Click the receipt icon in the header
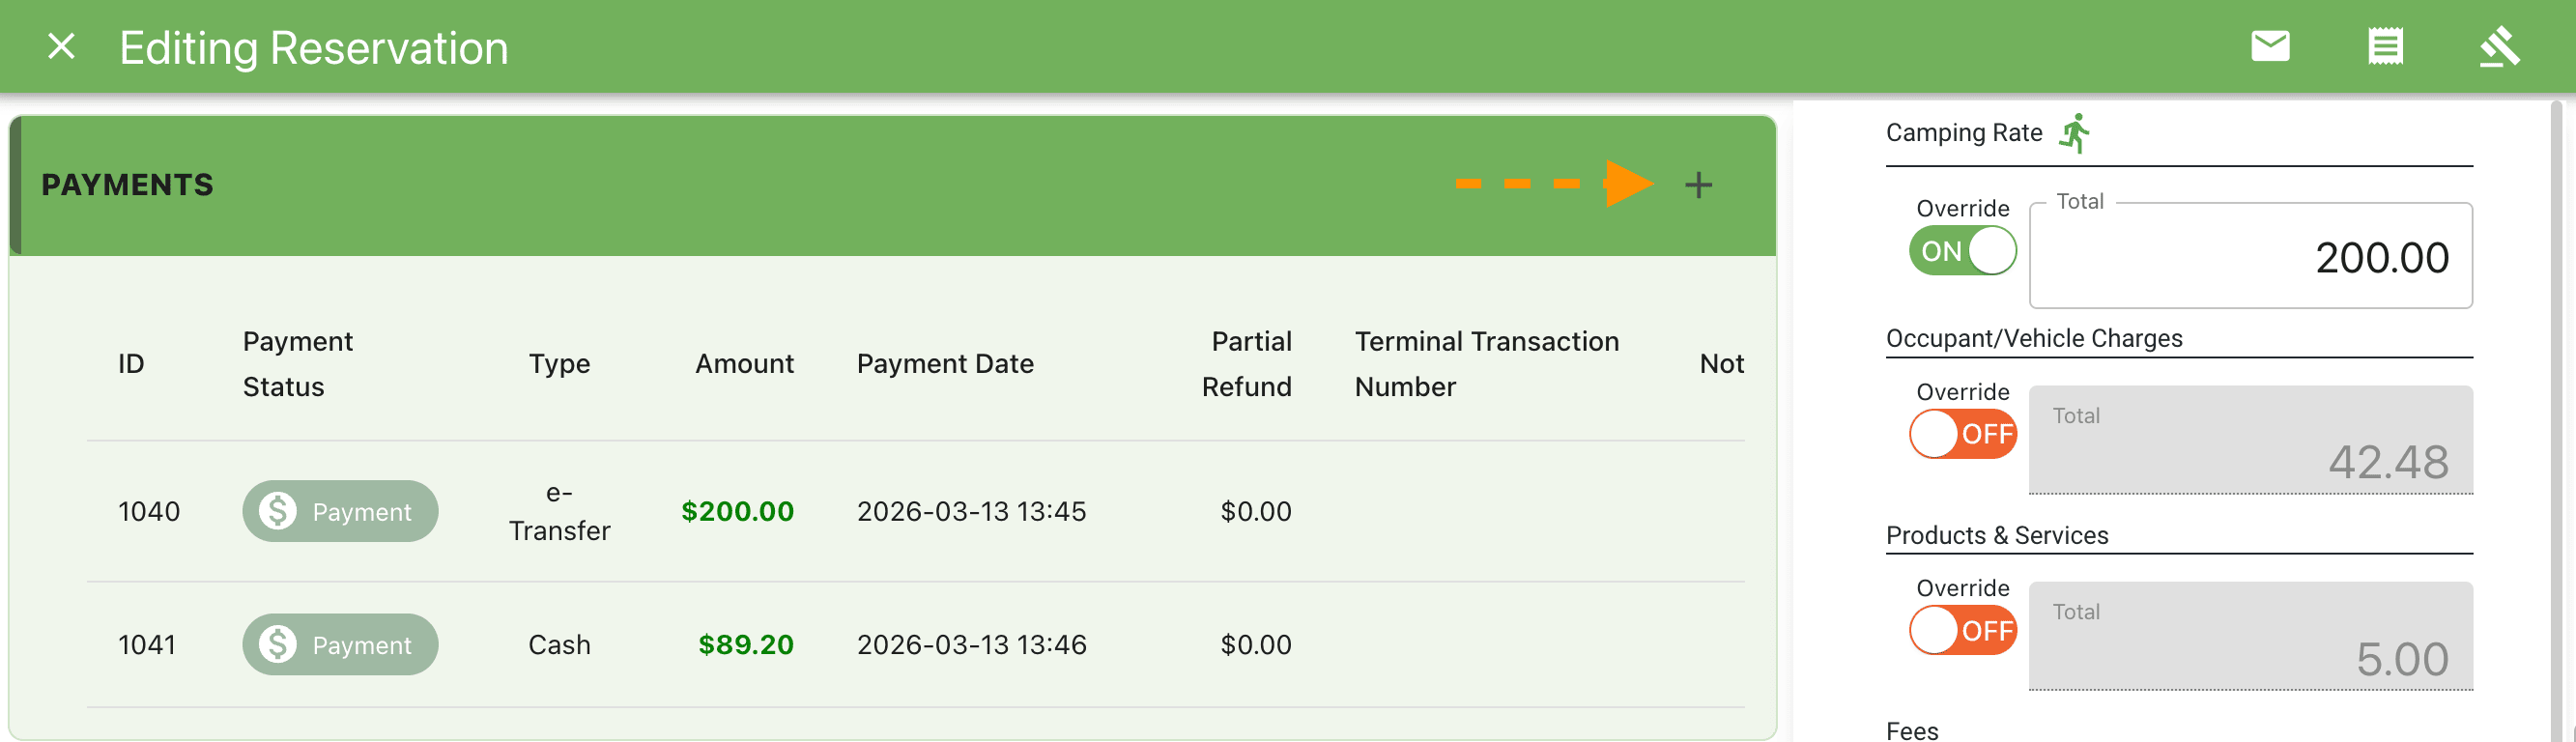 [x=2388, y=46]
